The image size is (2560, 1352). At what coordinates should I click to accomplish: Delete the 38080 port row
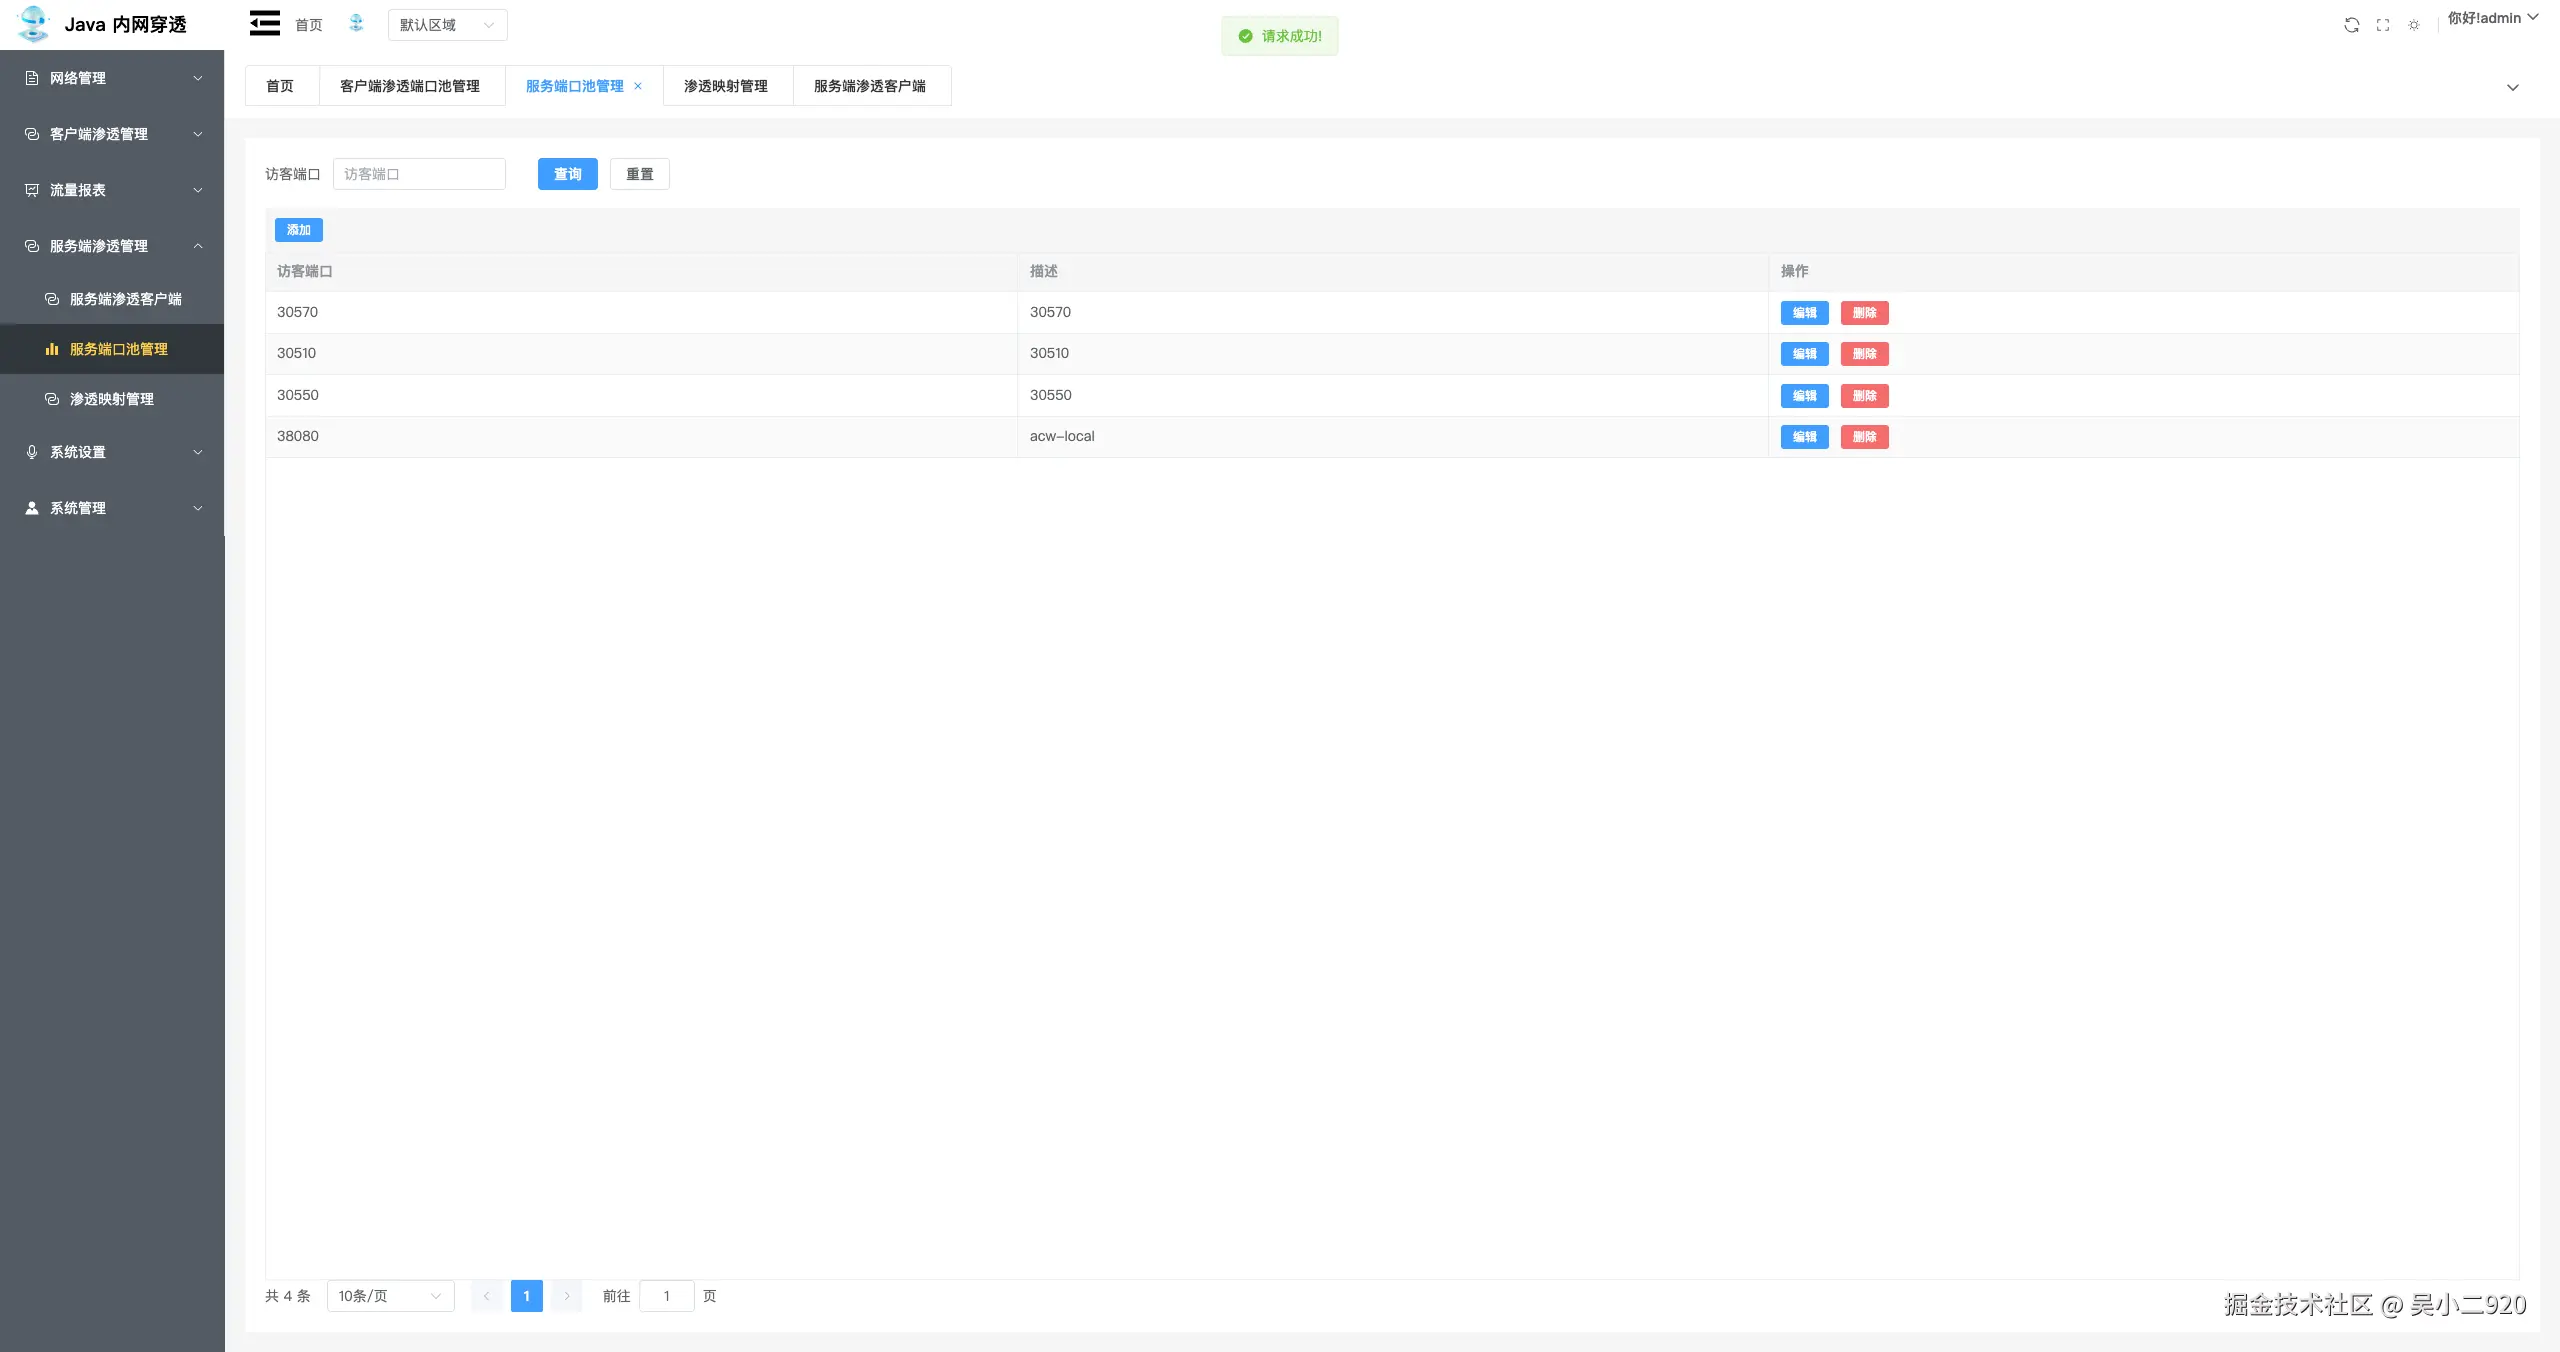point(1864,437)
